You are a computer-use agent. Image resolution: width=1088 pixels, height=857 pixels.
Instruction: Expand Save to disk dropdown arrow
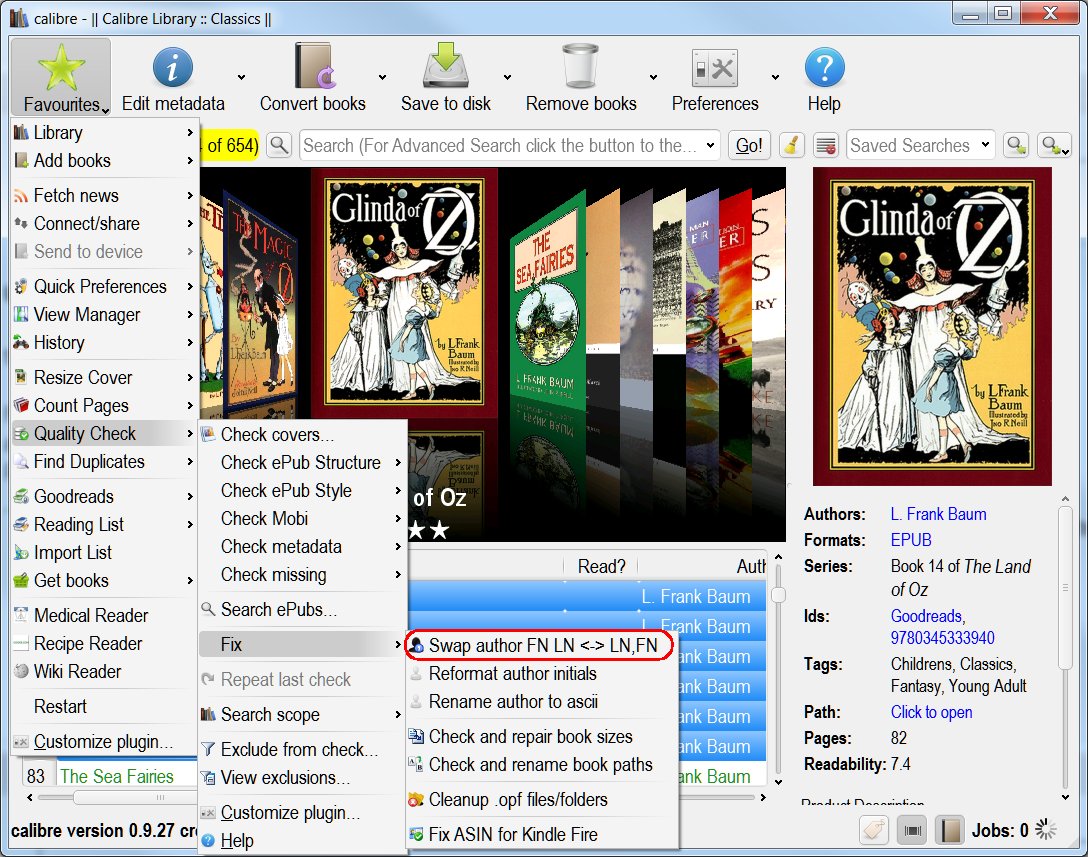pyautogui.click(x=507, y=77)
